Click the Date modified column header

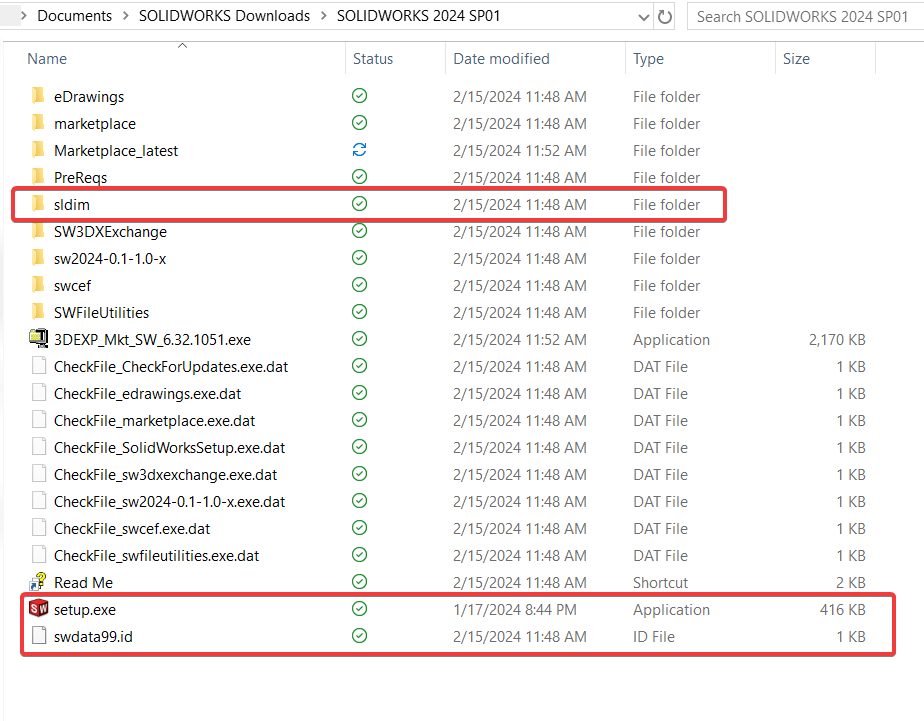(x=501, y=59)
